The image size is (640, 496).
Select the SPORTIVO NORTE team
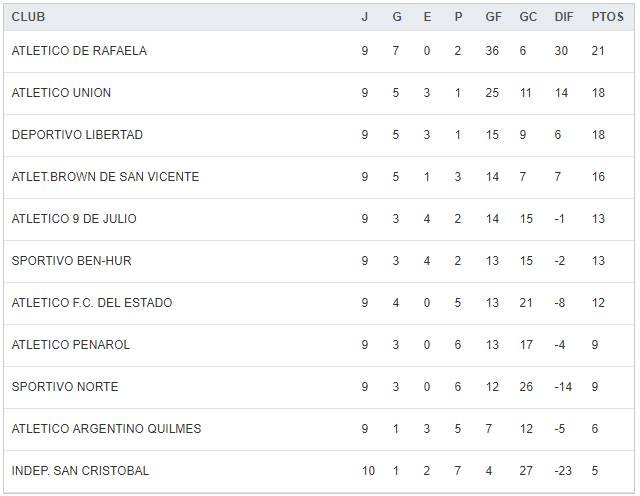coord(65,387)
